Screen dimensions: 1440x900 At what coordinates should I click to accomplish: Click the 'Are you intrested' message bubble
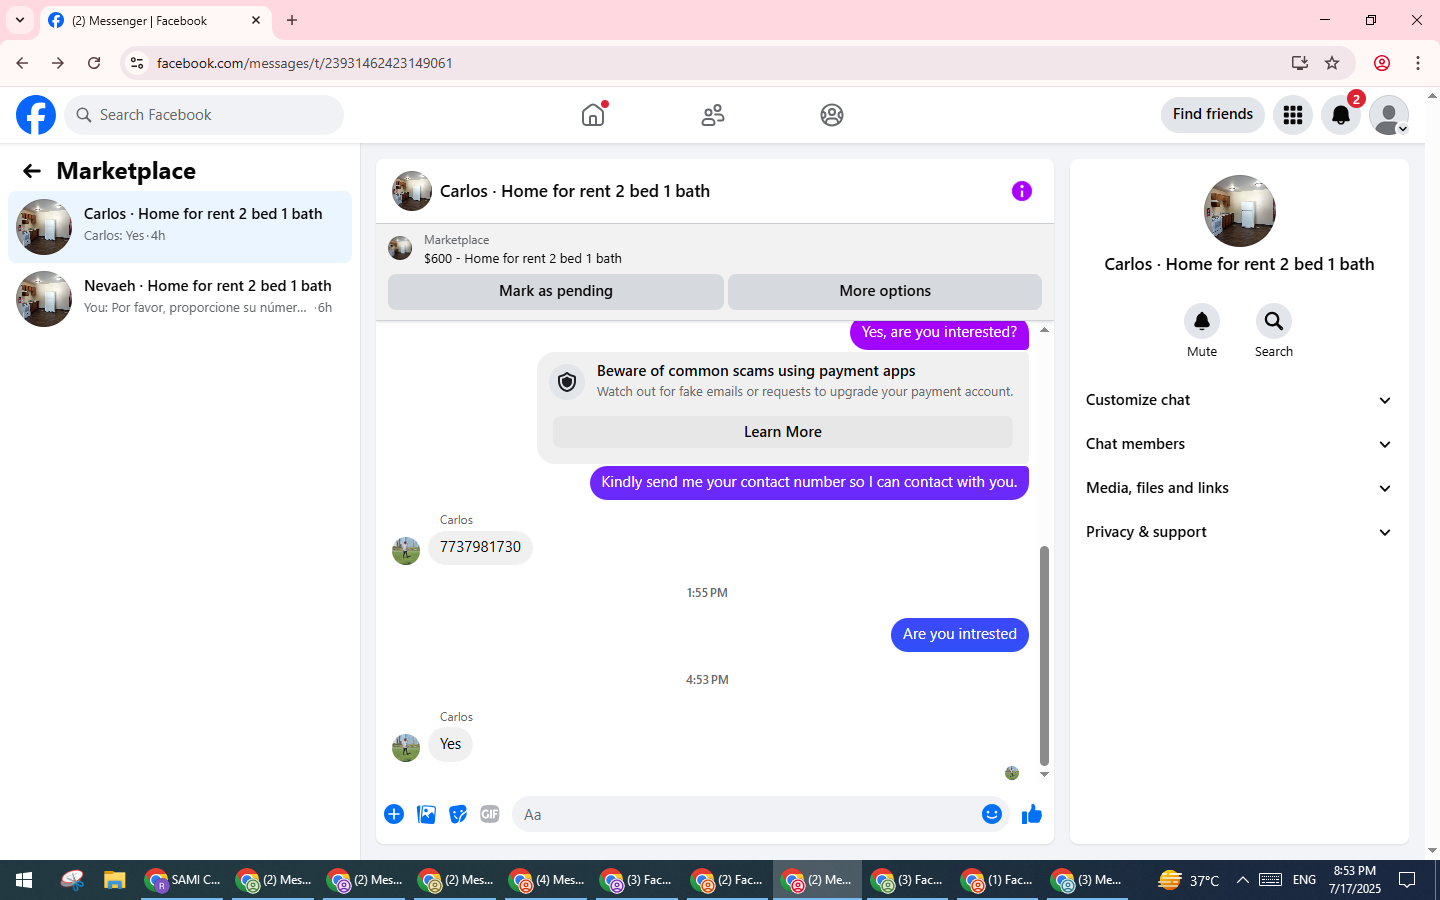pyautogui.click(x=960, y=635)
